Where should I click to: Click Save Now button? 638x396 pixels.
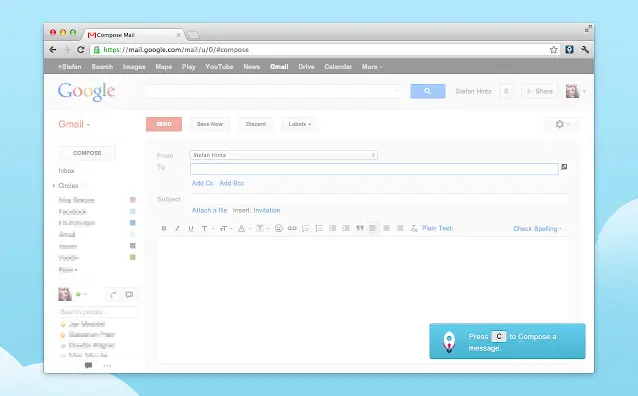coord(210,124)
